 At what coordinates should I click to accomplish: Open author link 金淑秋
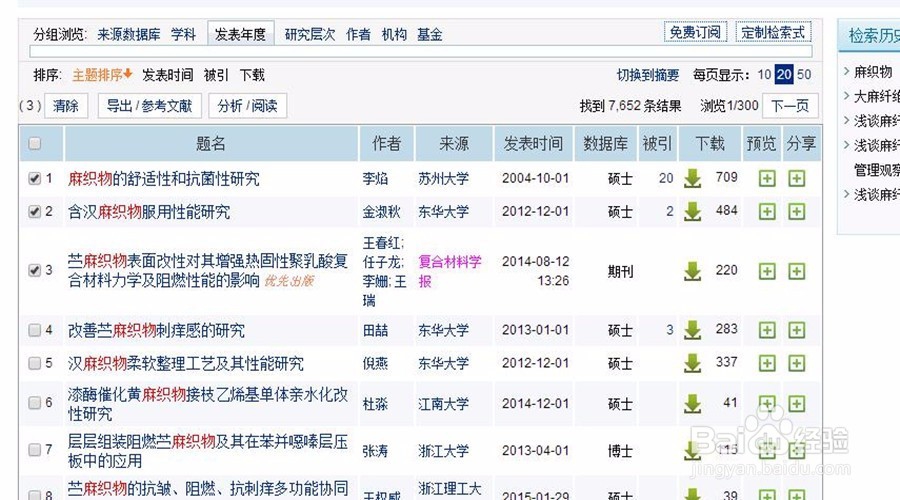coord(382,212)
